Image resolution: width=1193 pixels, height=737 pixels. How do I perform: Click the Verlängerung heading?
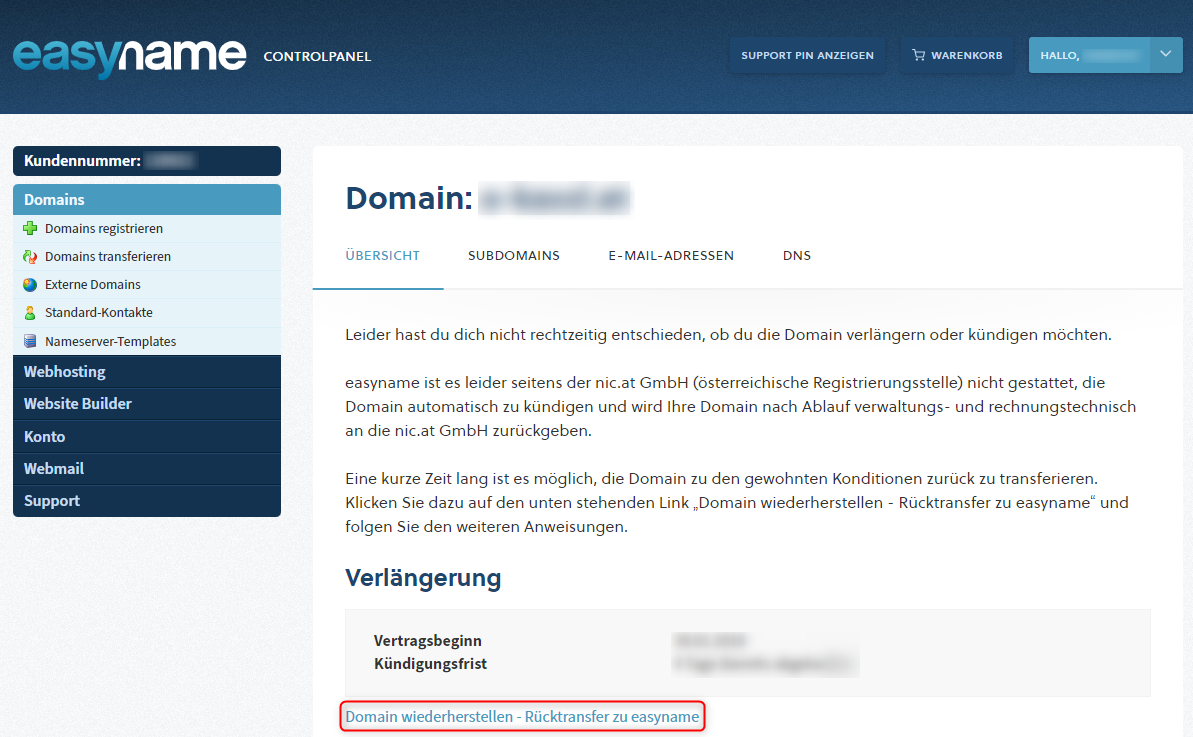point(423,577)
